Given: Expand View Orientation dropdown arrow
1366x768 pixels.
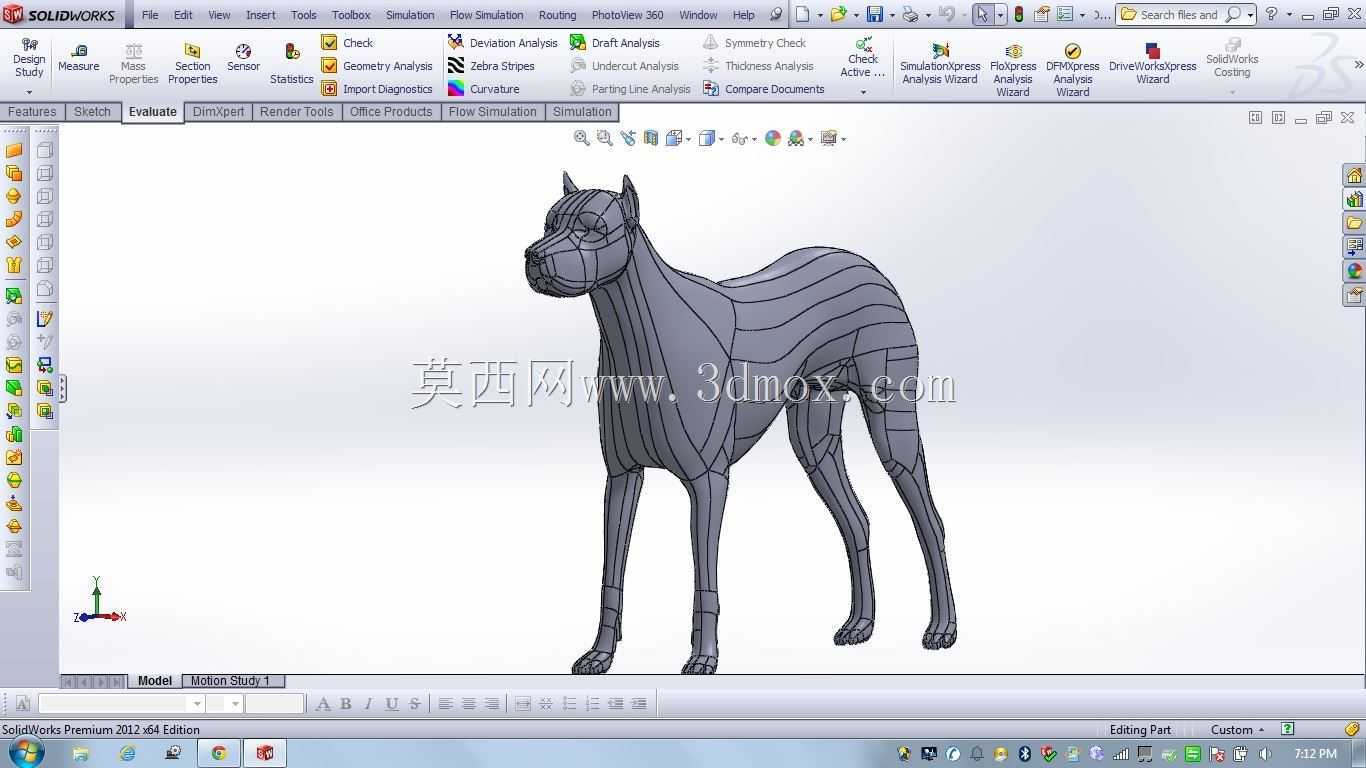Looking at the screenshot, I should click(689, 139).
